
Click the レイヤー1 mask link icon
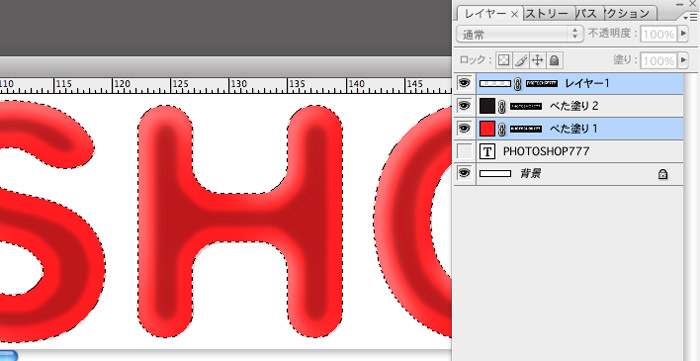pos(518,83)
